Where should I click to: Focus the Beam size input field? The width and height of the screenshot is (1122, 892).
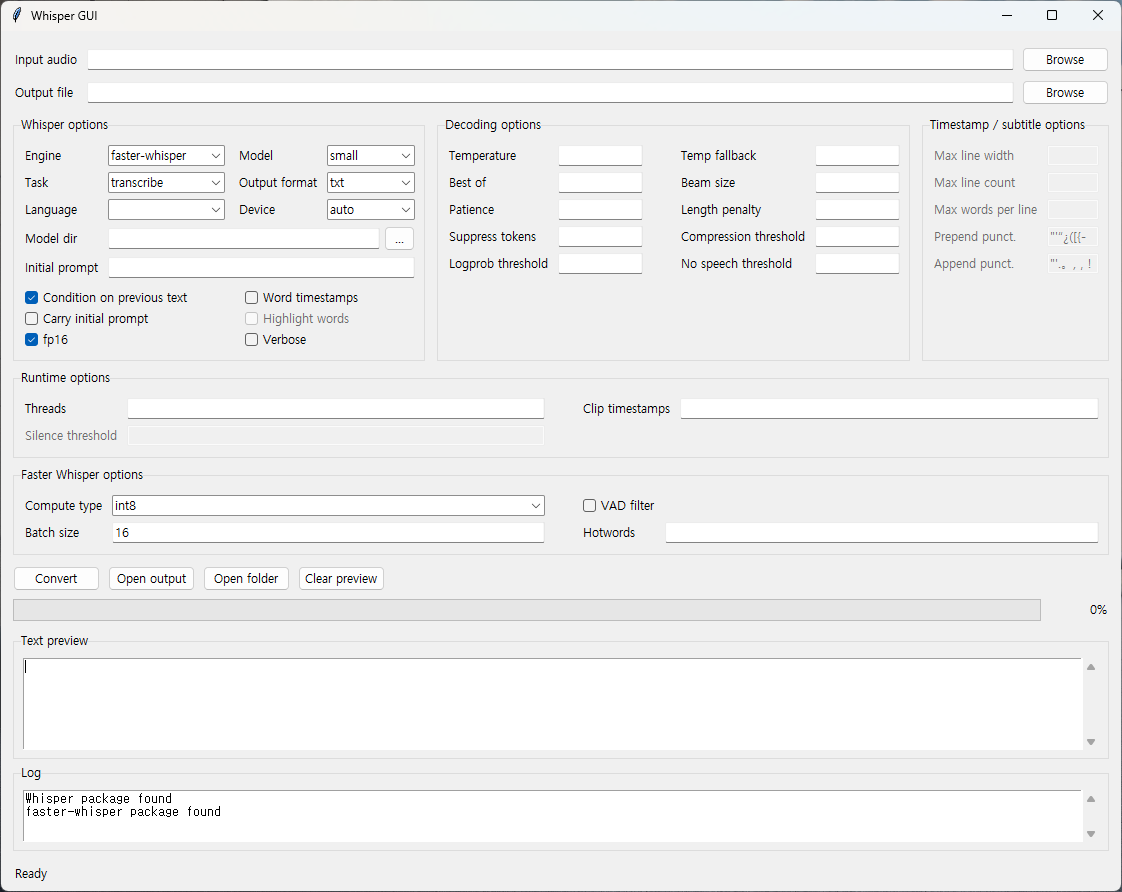(x=857, y=183)
